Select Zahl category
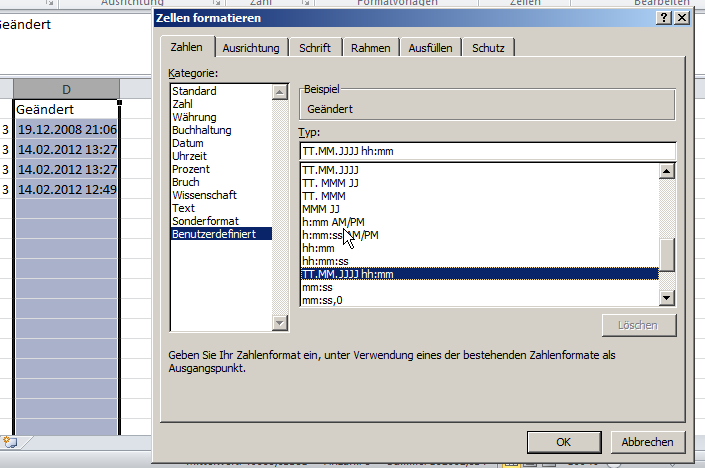The image size is (705, 468). 221,104
